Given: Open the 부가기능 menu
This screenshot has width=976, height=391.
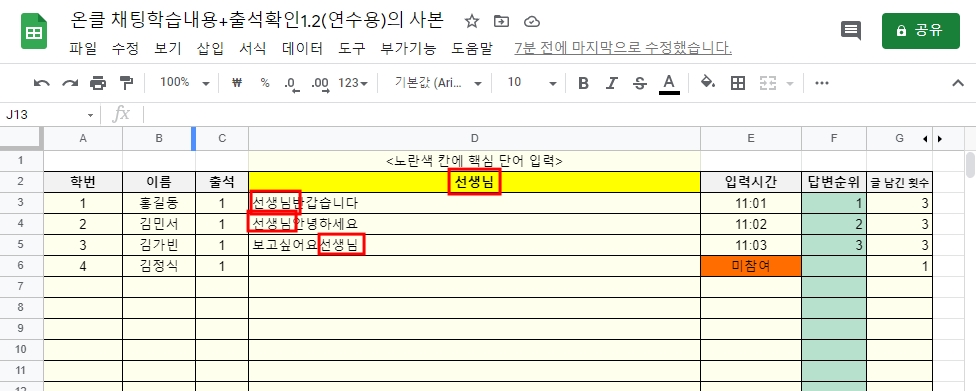Looking at the screenshot, I should pos(408,48).
